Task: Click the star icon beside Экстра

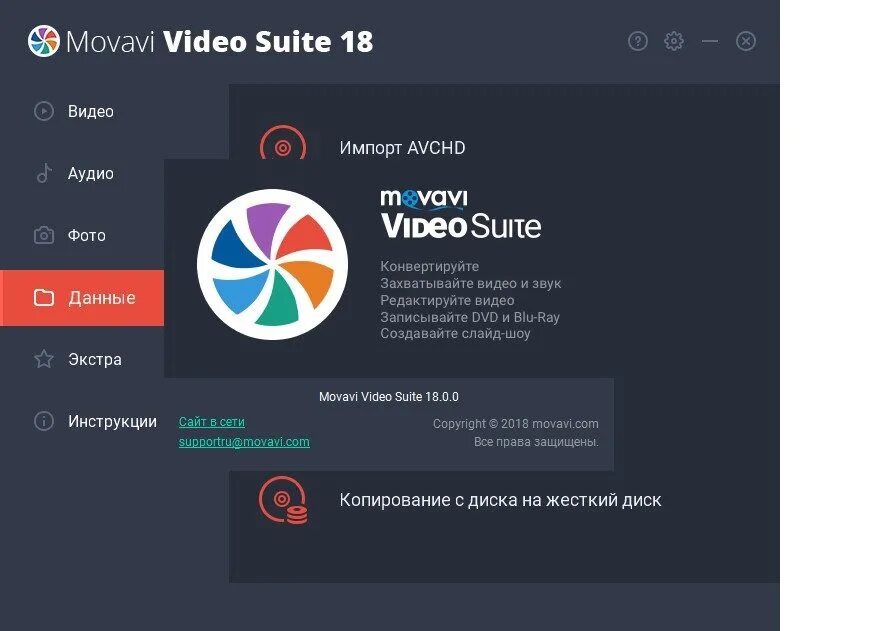Action: (44, 359)
